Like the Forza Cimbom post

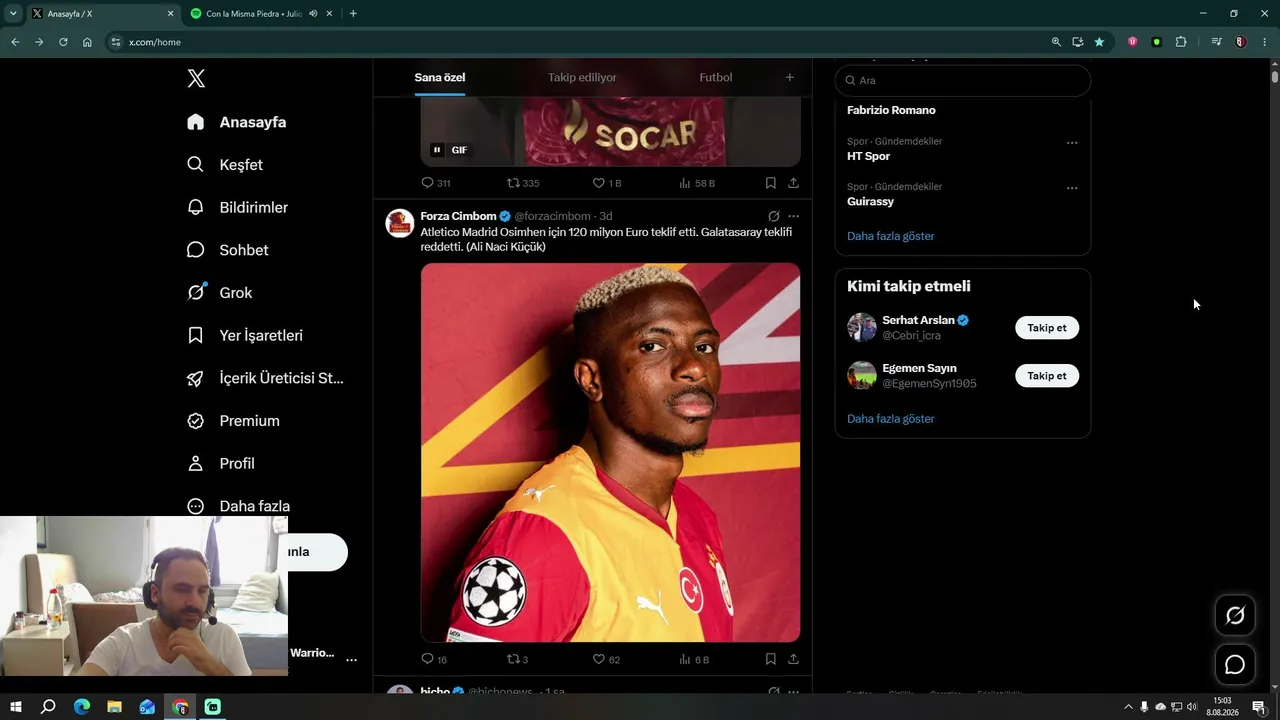coord(606,659)
